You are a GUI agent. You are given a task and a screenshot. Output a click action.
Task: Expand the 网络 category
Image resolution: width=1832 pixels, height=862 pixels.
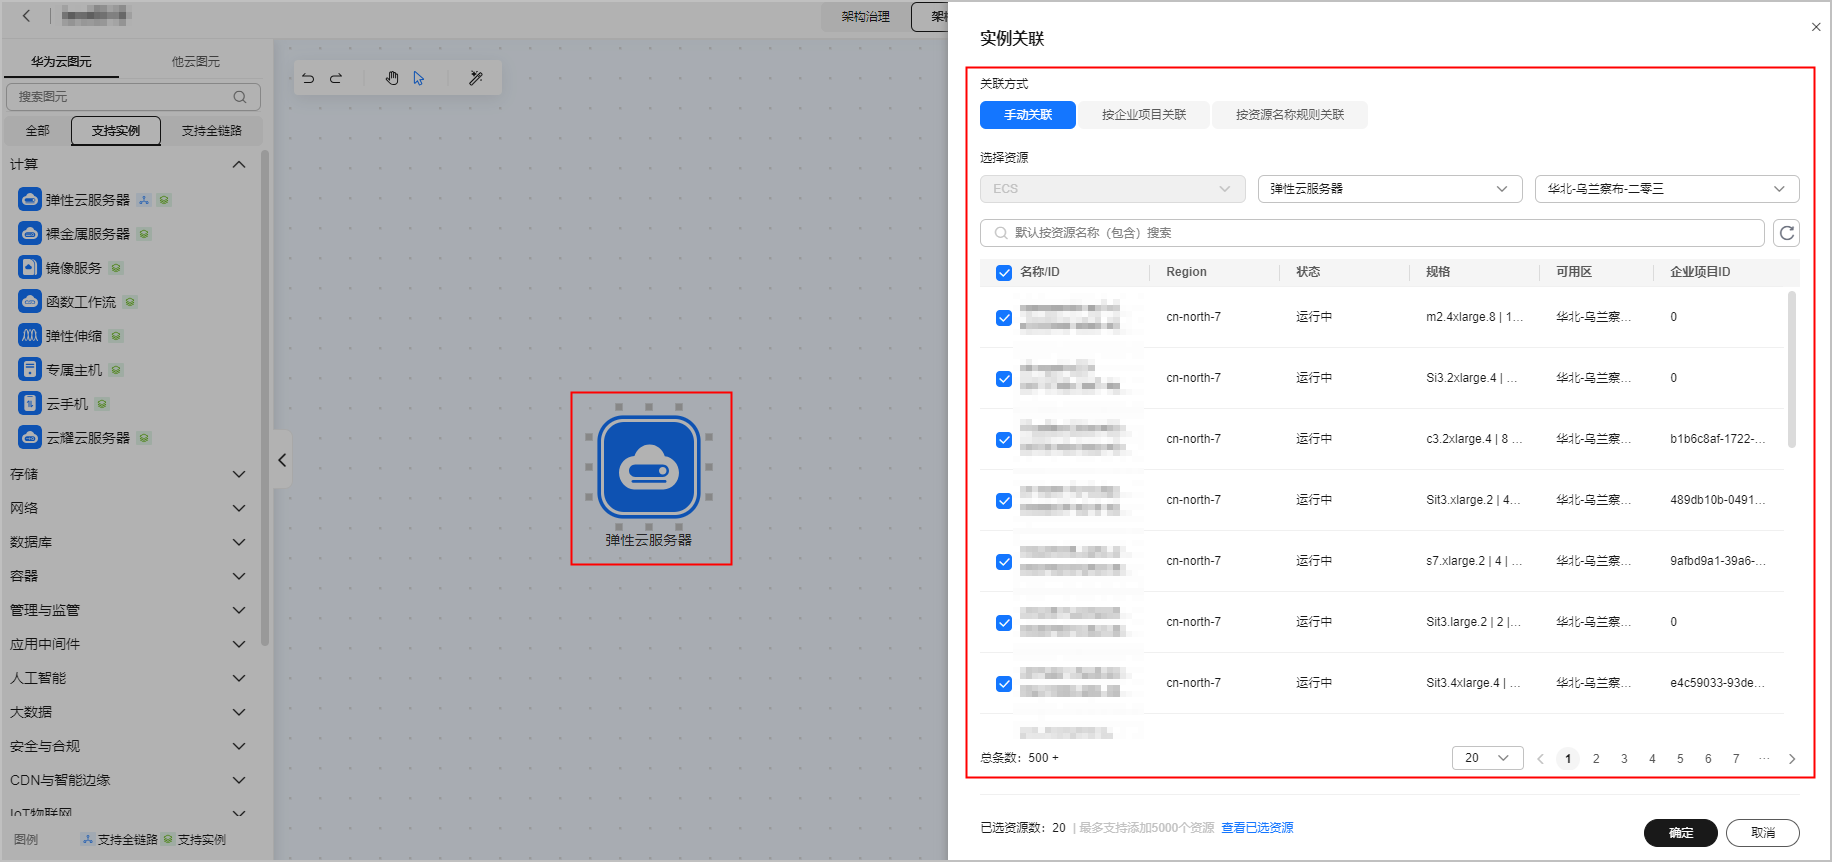(239, 508)
